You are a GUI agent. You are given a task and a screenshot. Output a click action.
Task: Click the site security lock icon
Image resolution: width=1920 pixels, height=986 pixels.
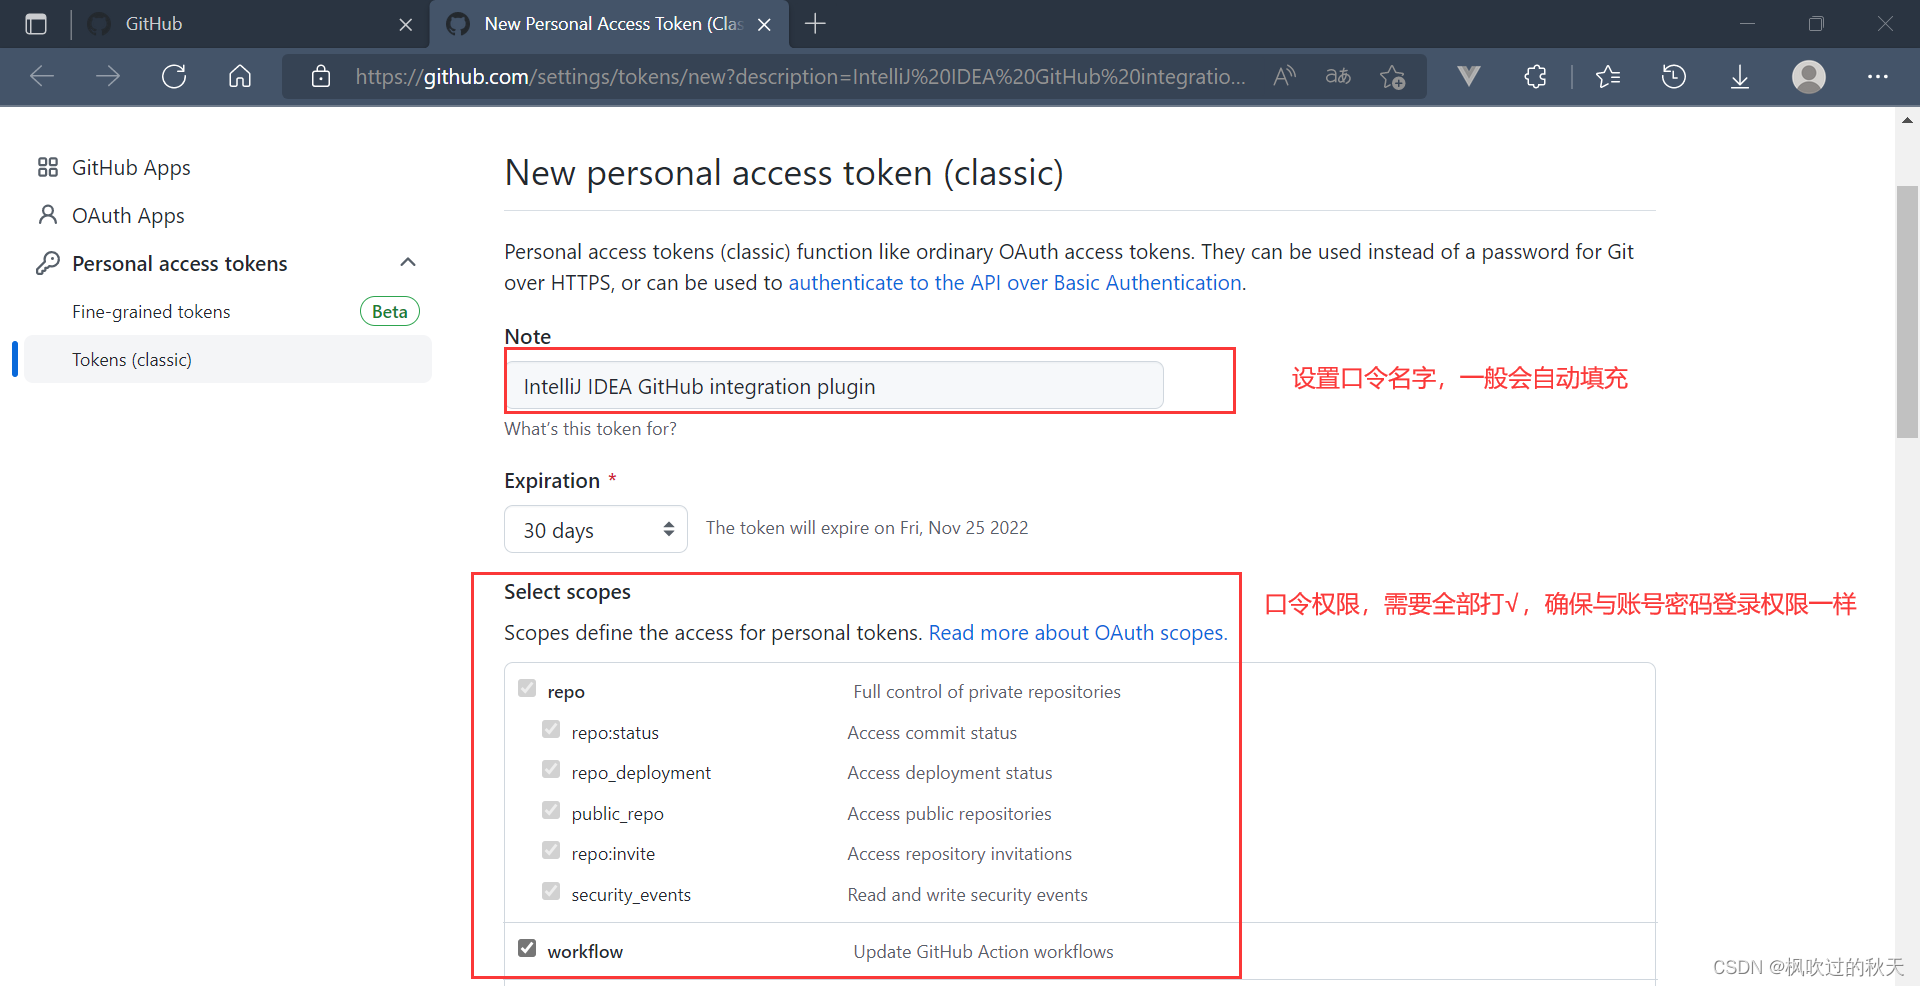[x=321, y=77]
